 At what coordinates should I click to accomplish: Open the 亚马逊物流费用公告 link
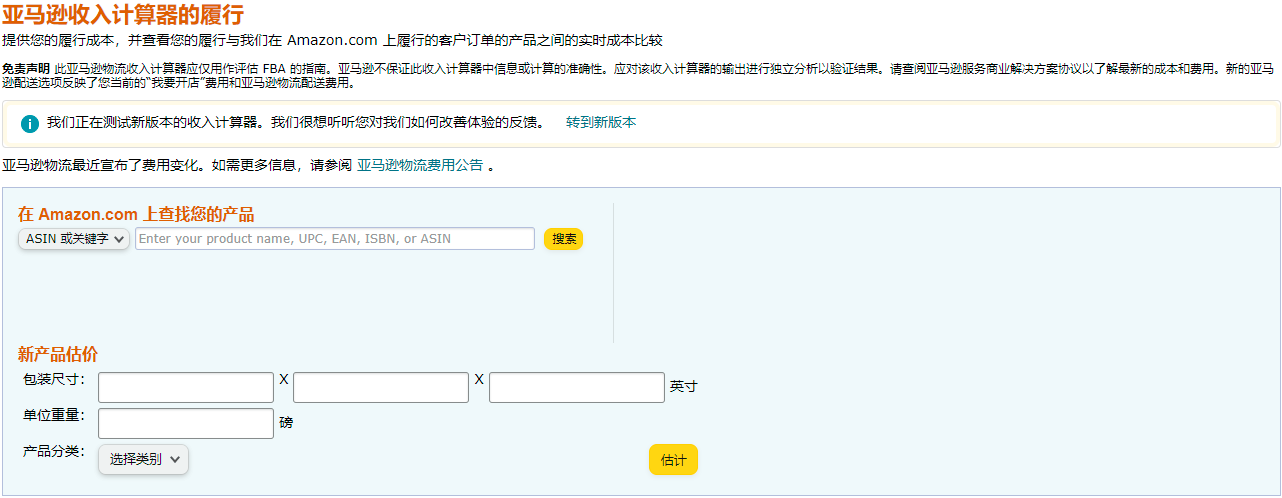[420, 165]
